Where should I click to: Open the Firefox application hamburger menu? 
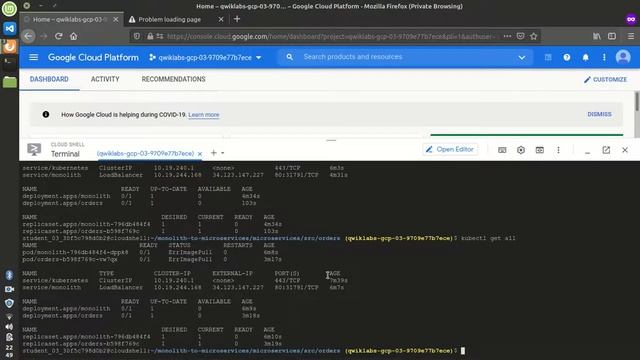[x=631, y=36]
